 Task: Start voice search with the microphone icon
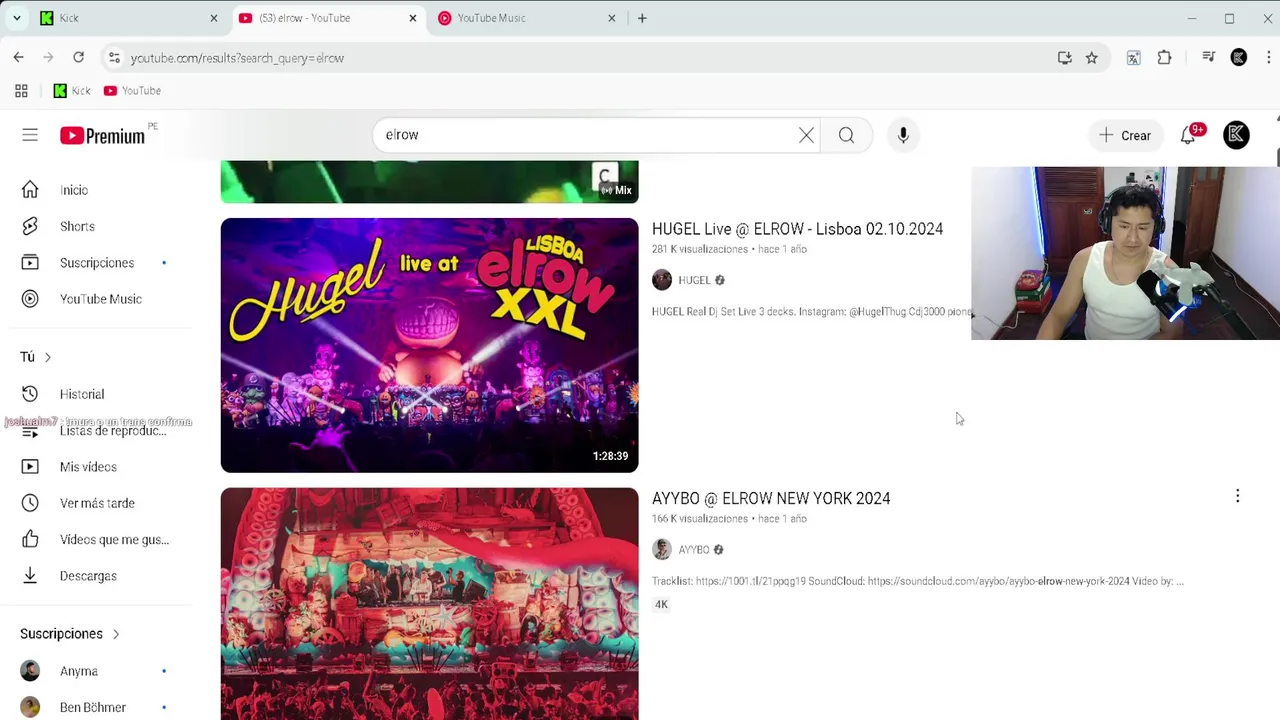pos(903,135)
